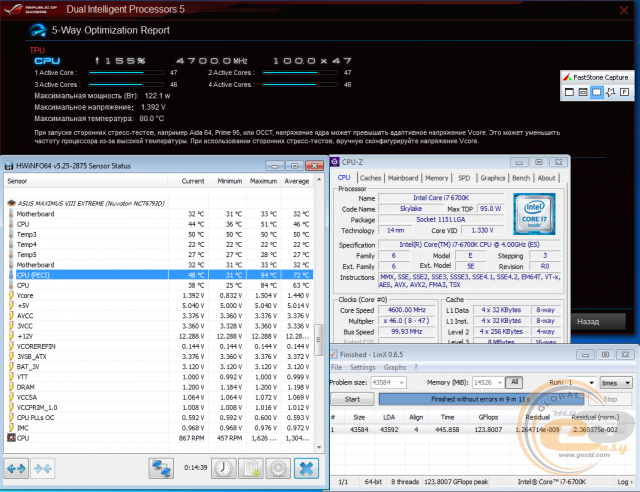
Task: Click the Start button in LinX
Action: (352, 399)
